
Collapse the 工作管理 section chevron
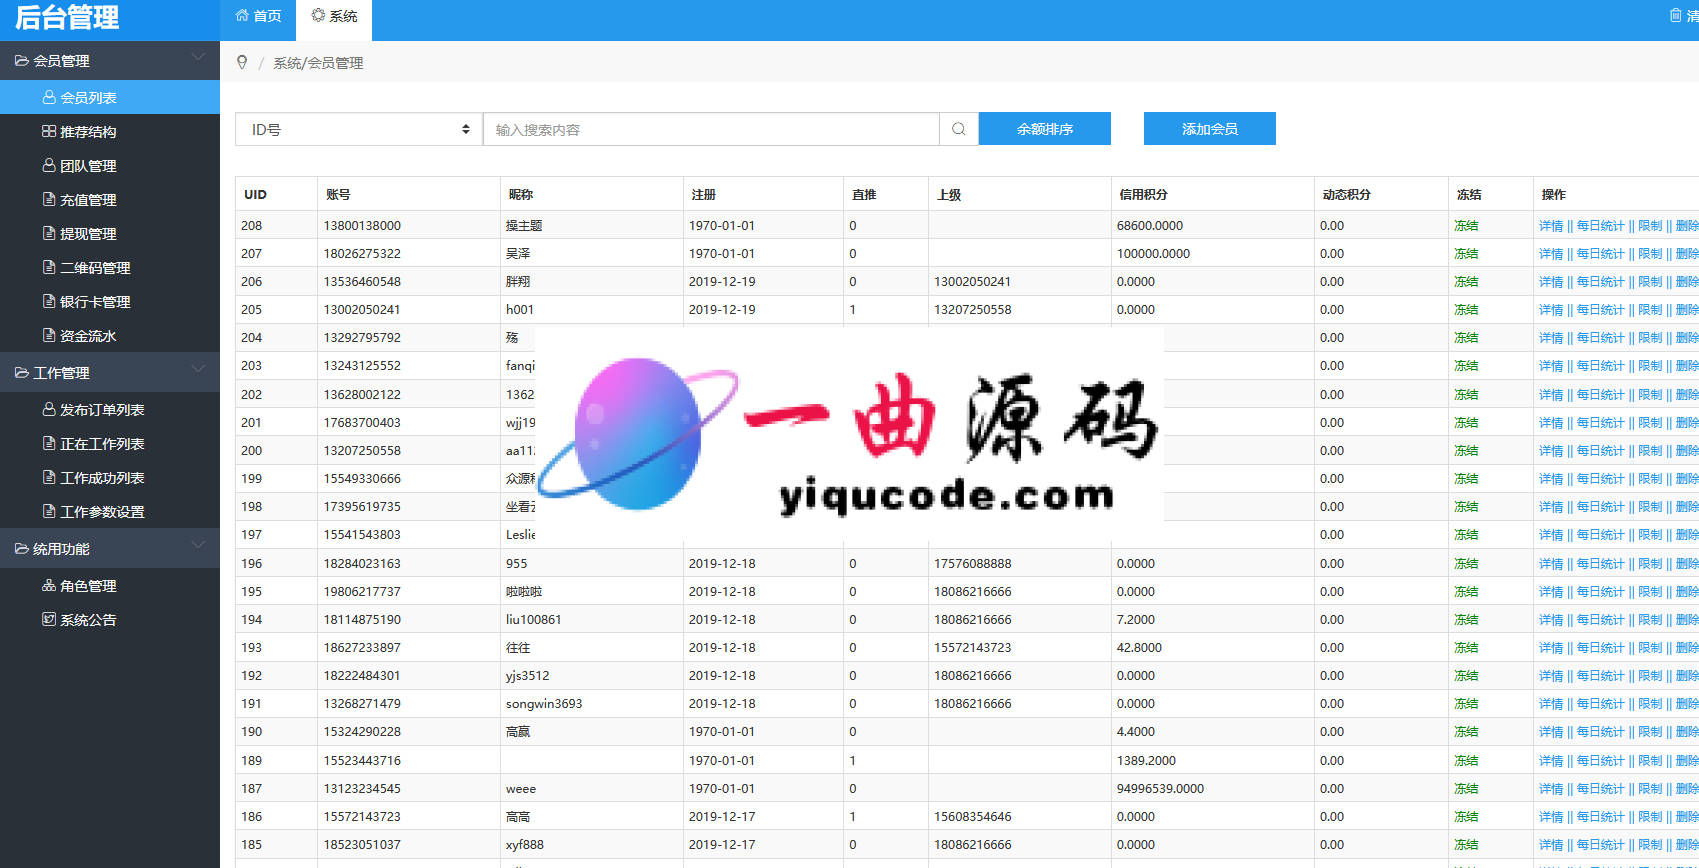(x=198, y=371)
